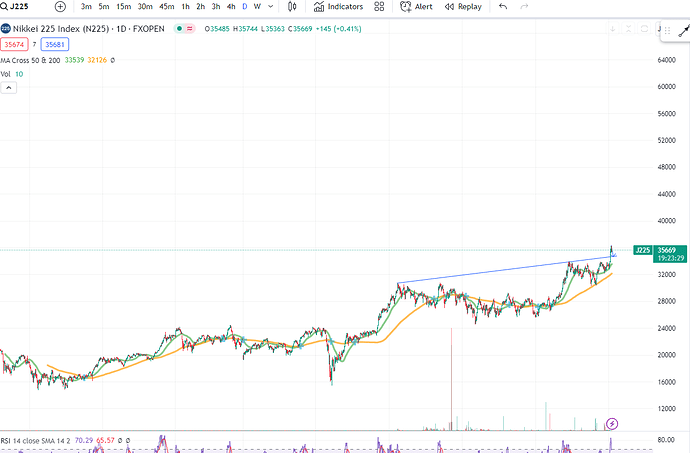Undo the last chart action
This screenshot has width=690, height=453.
coord(502,6)
